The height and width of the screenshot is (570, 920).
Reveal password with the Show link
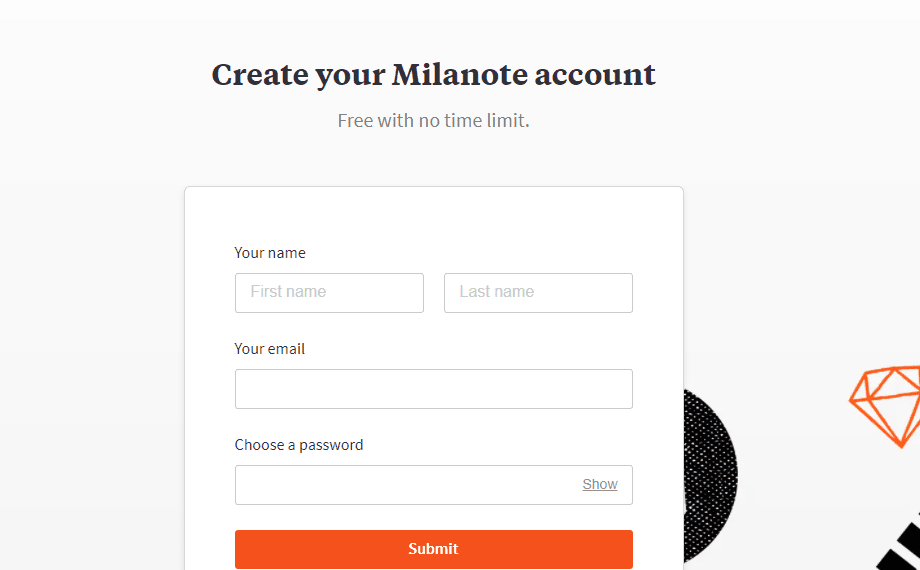600,484
